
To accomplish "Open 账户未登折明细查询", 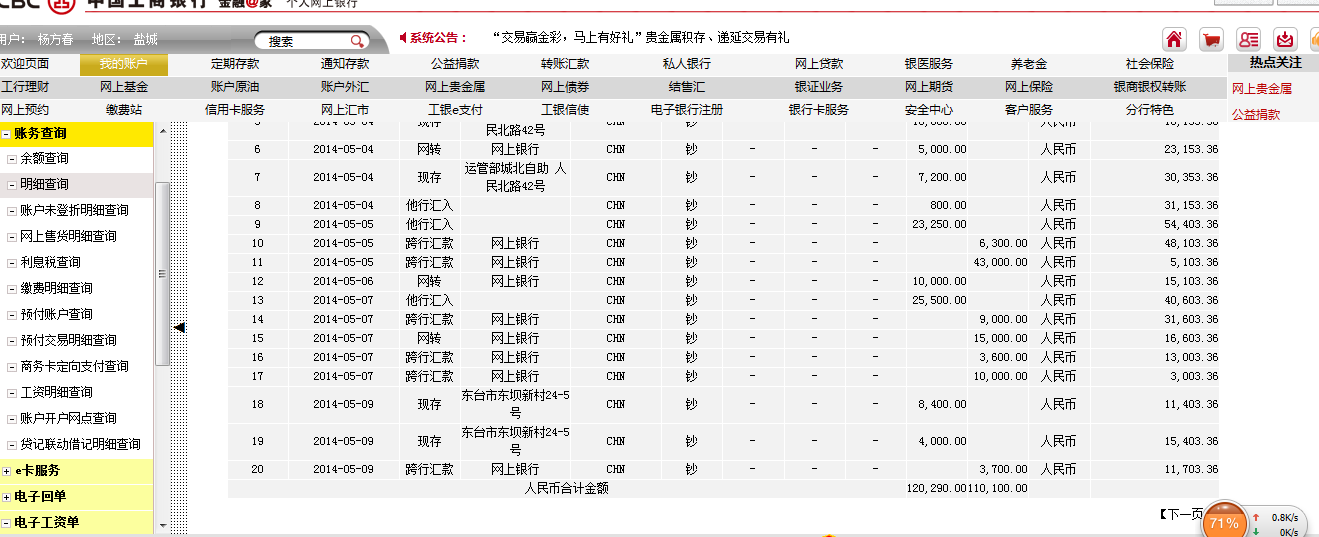I will pos(74,210).
